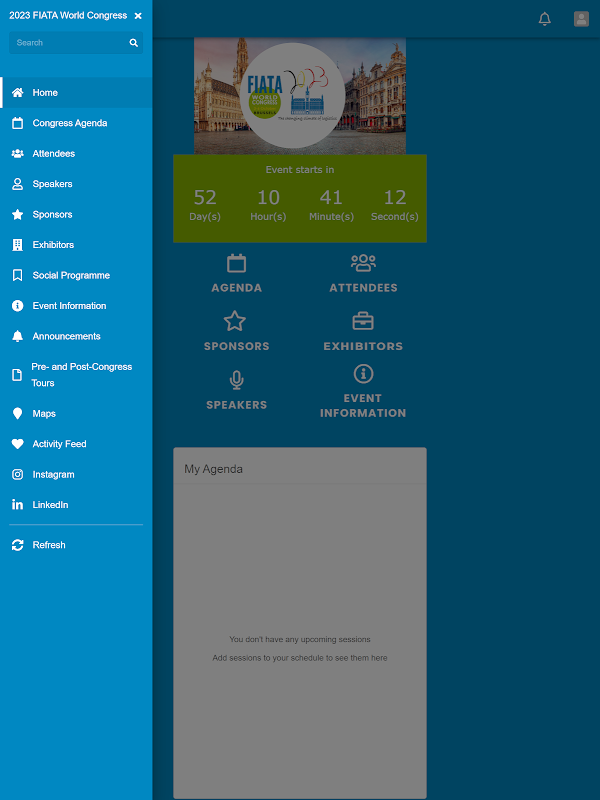Click the Instagram logo icon
This screenshot has height=800, width=600.
click(17, 474)
